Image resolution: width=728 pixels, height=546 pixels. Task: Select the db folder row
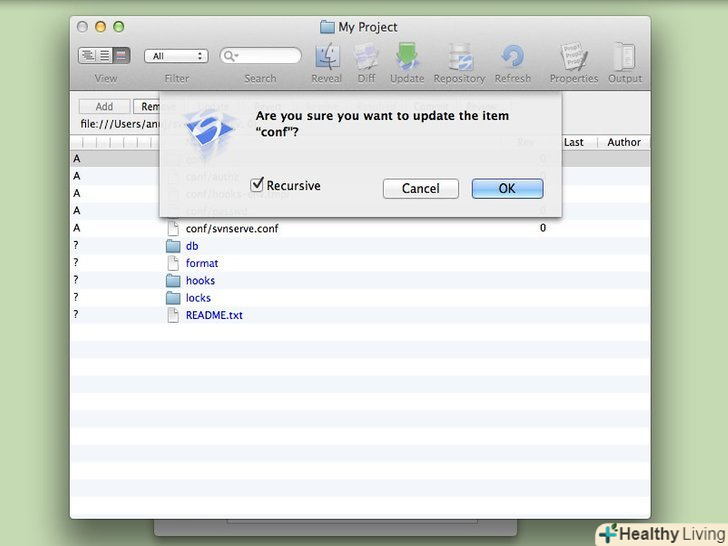[x=192, y=246]
